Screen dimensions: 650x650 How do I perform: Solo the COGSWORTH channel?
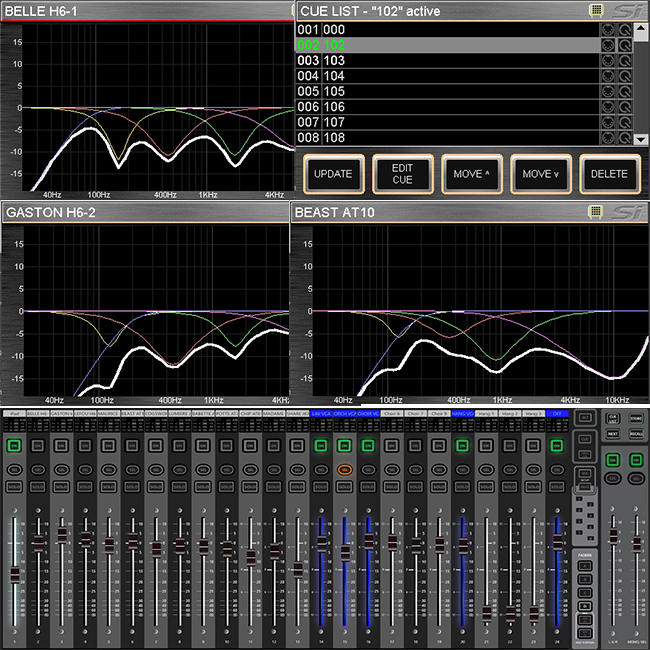pos(156,487)
